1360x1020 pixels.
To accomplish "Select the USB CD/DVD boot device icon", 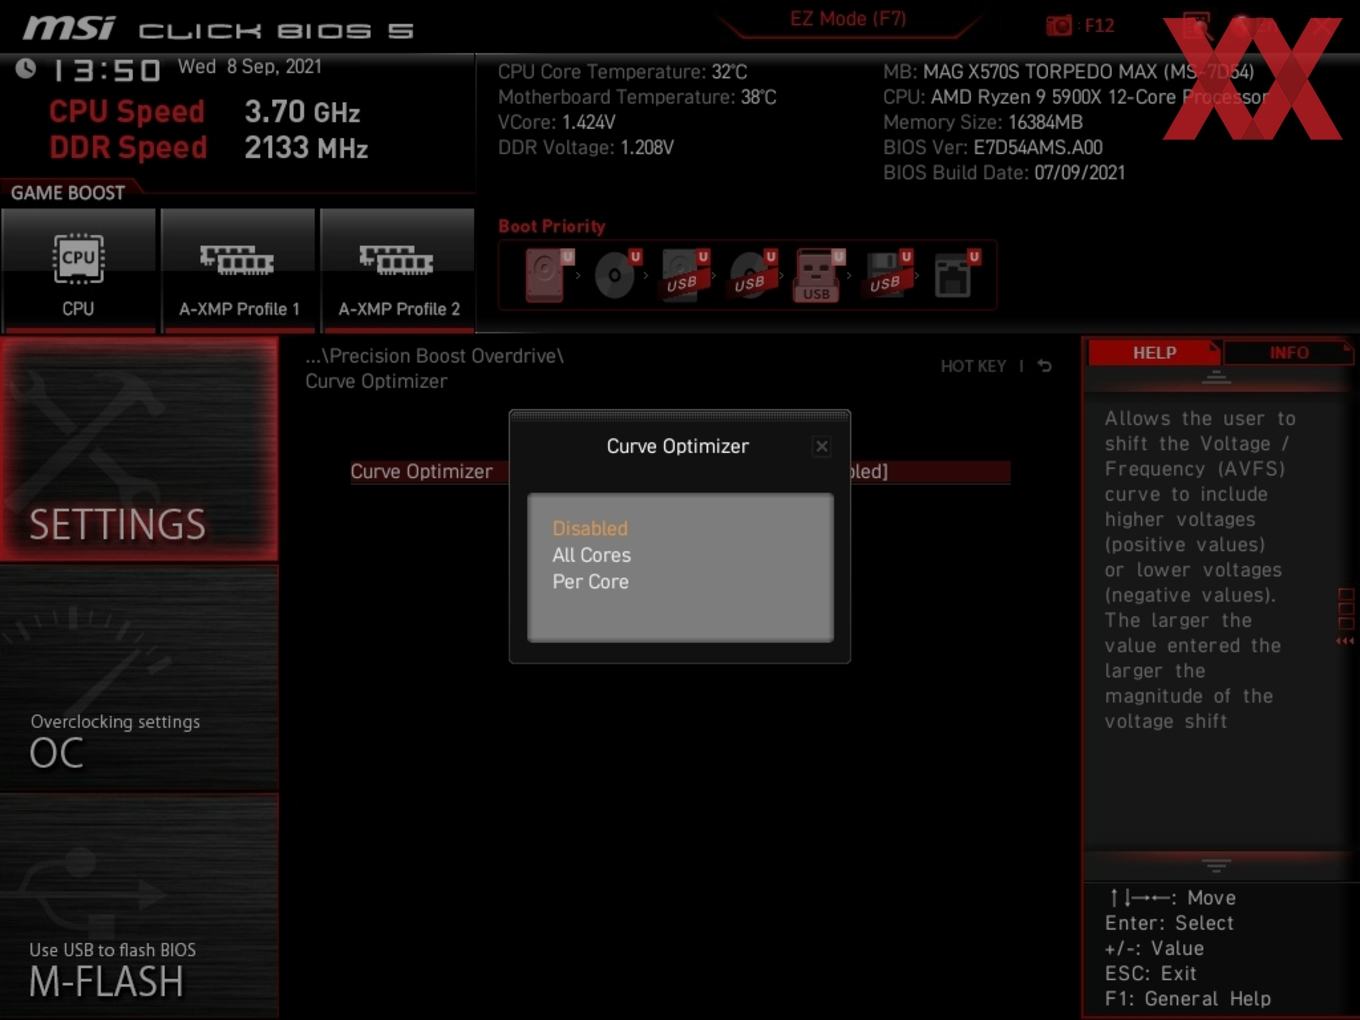I will 752,275.
